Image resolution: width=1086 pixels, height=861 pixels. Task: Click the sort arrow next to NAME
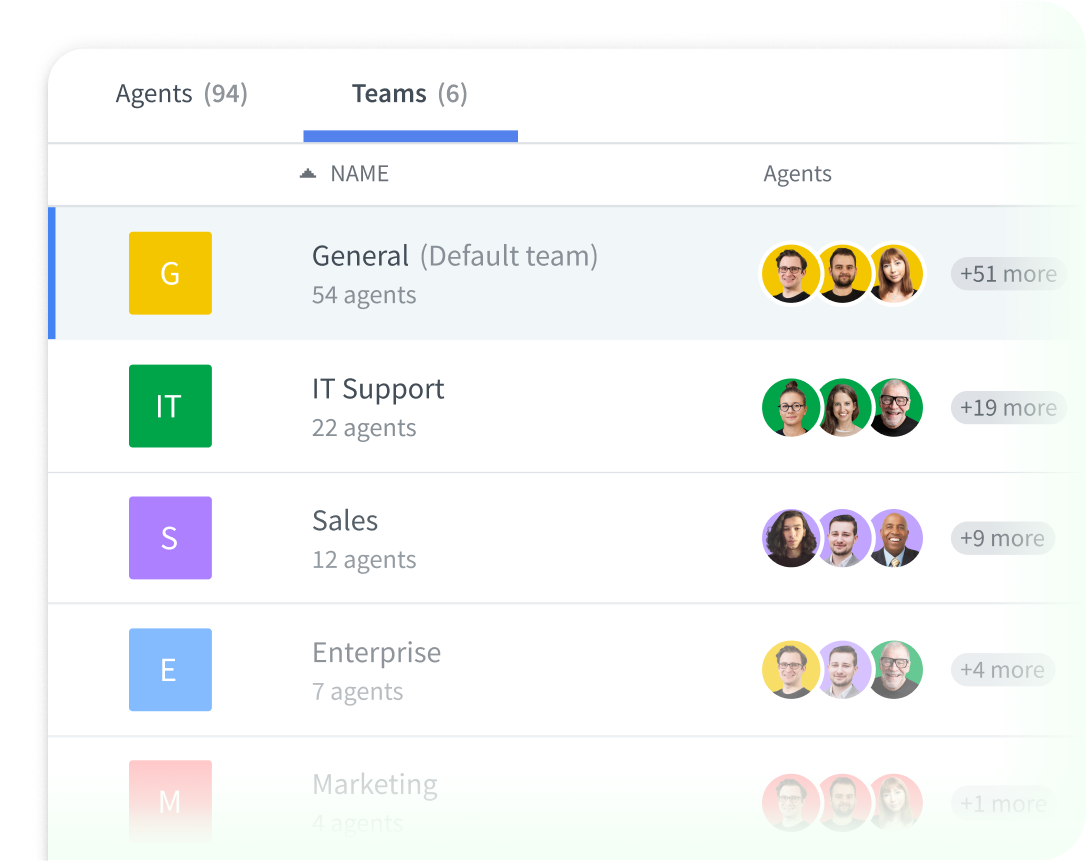pyautogui.click(x=308, y=173)
